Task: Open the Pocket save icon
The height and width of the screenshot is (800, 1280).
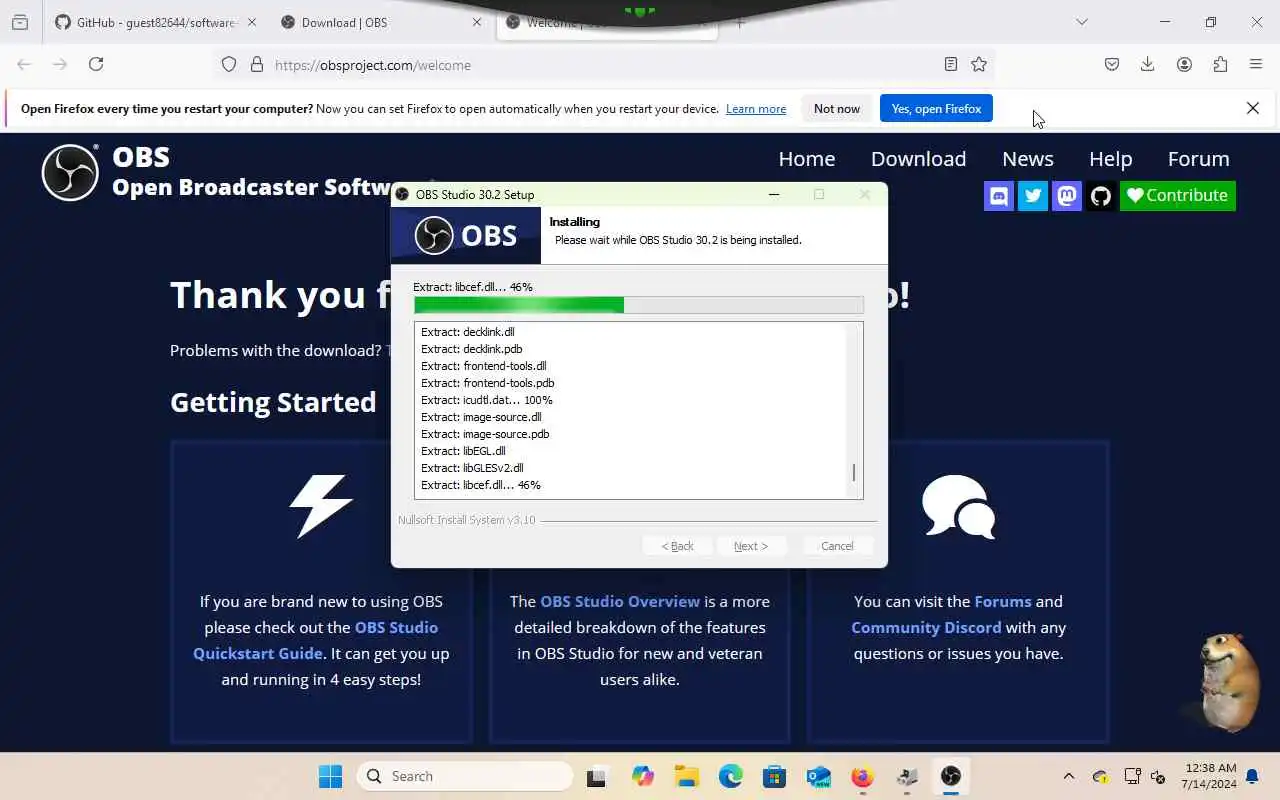Action: (1112, 64)
